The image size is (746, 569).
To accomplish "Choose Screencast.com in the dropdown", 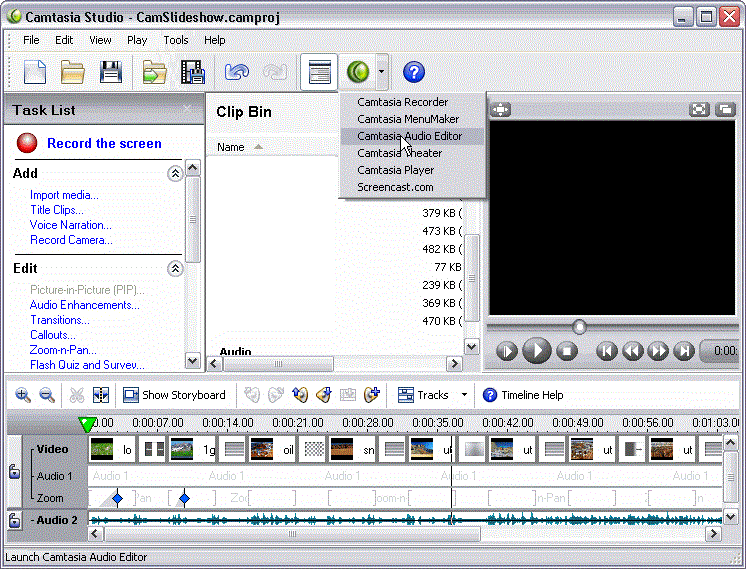I will 412,187.
